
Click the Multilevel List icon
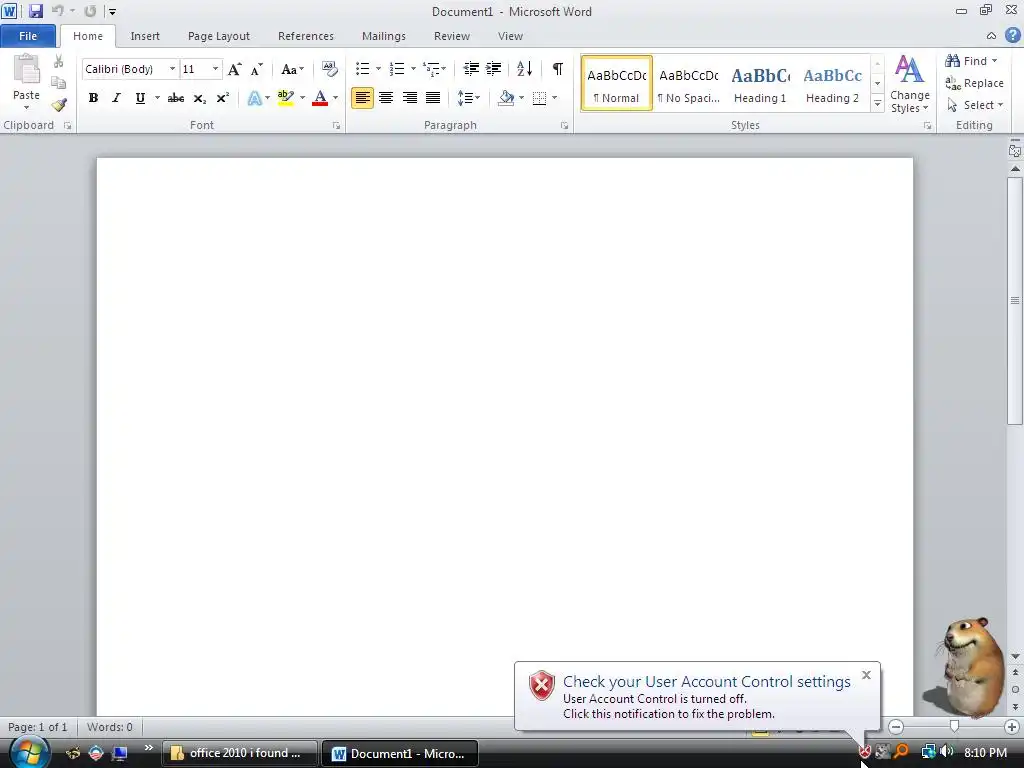(431, 69)
